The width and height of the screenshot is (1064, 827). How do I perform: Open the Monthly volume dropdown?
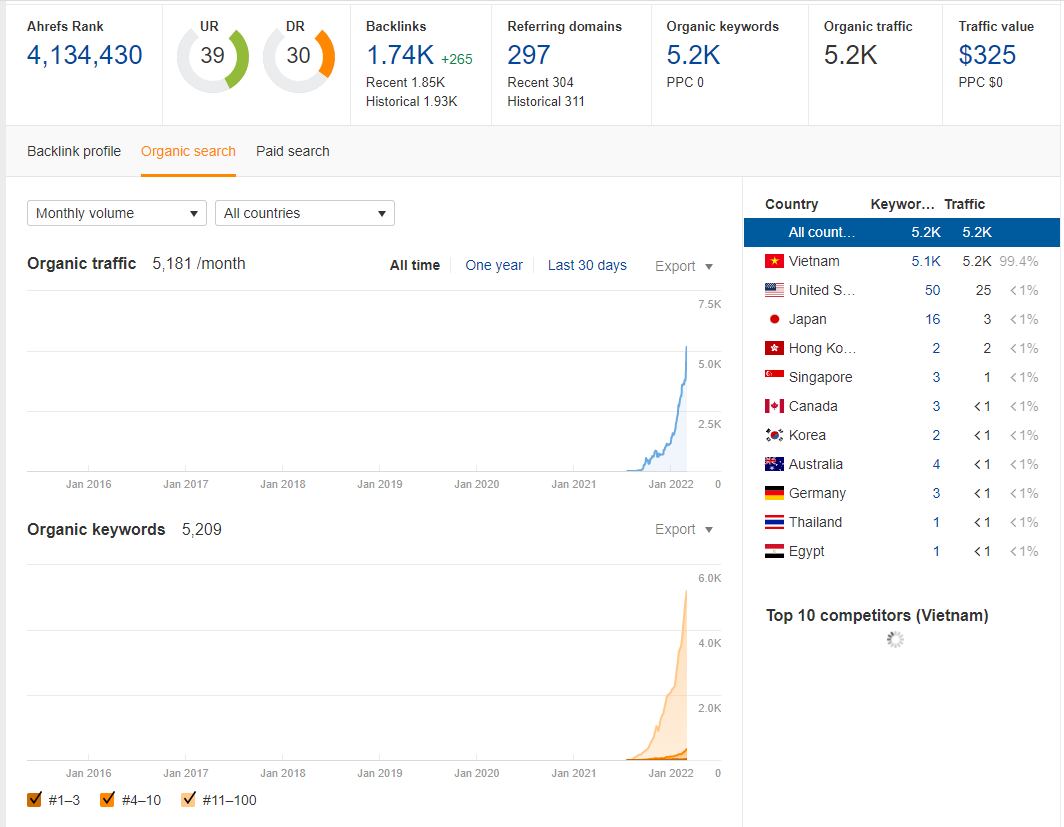coord(116,213)
